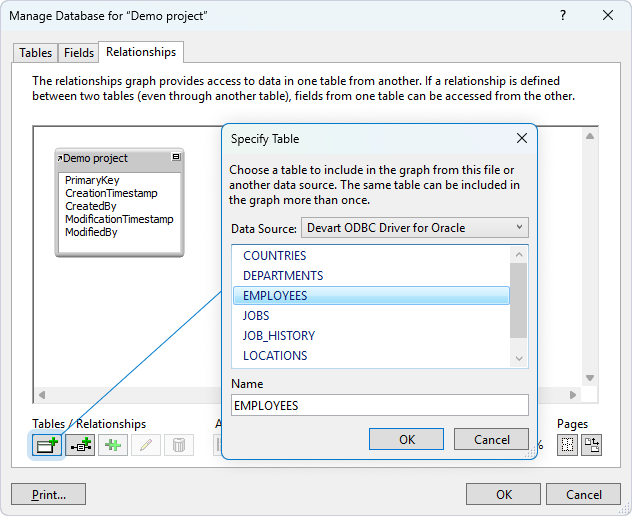Click CreatedBy field in Demo project table

point(91,206)
